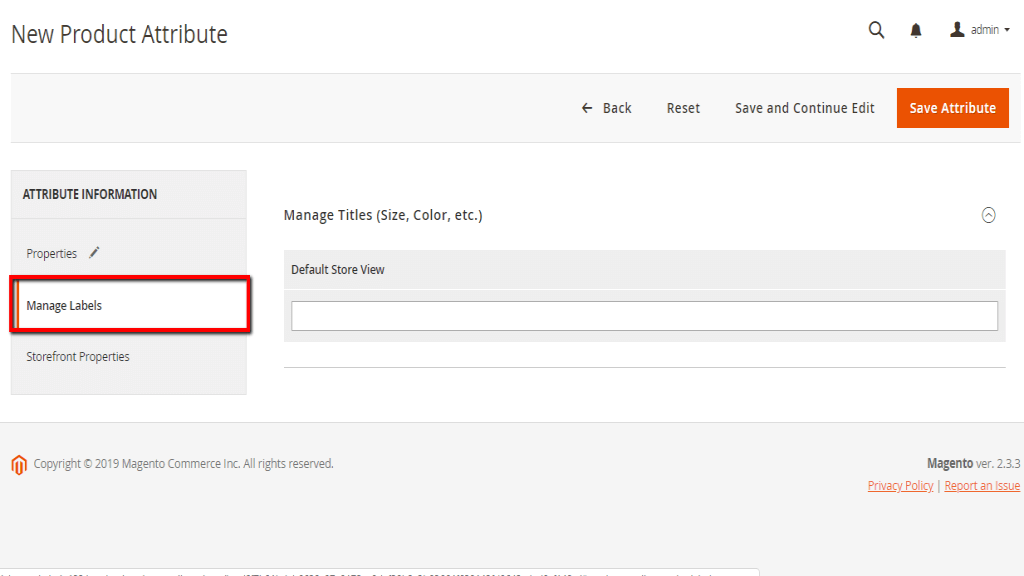This screenshot has width=1024, height=576.
Task: Click the copyright notice text
Action: point(184,464)
